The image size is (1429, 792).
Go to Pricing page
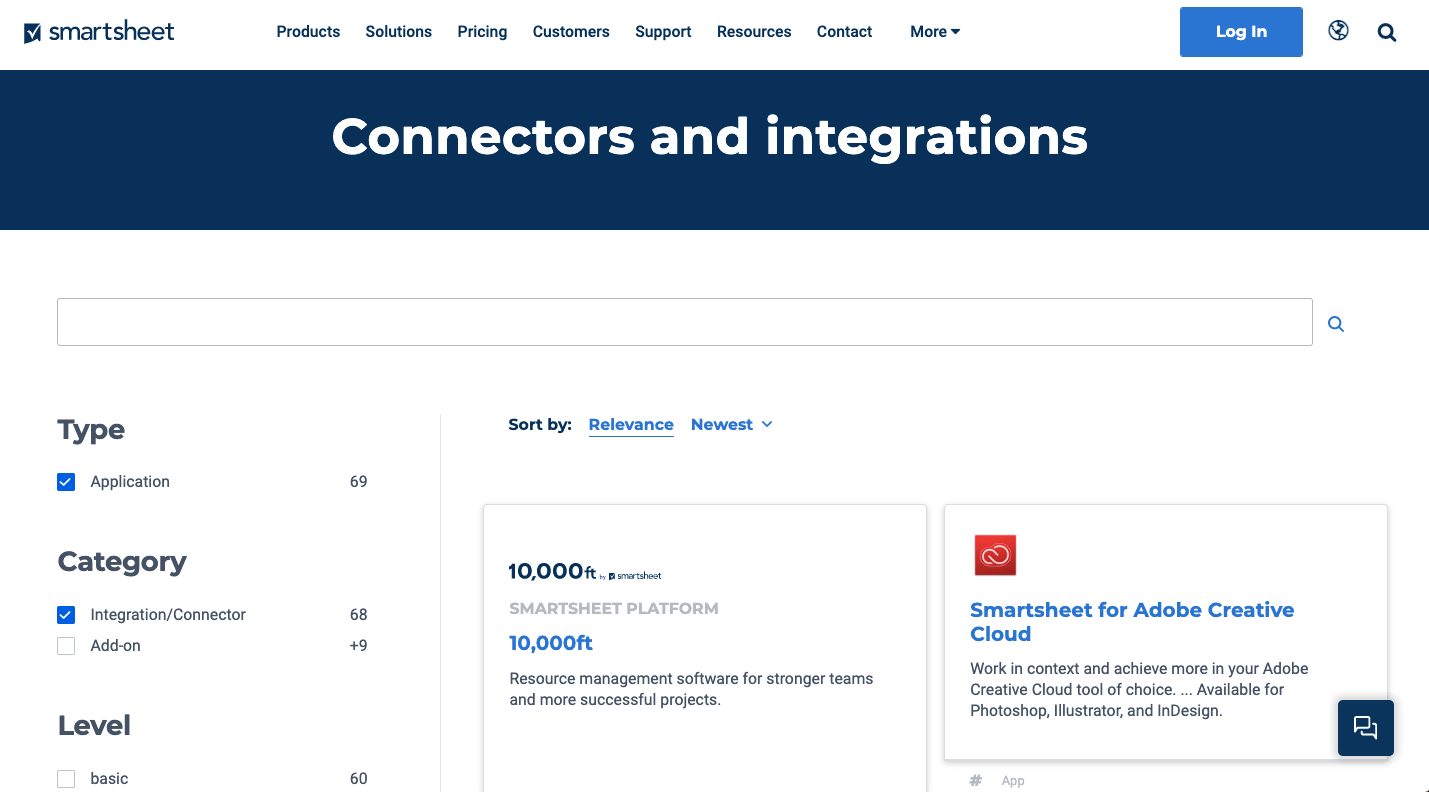482,32
